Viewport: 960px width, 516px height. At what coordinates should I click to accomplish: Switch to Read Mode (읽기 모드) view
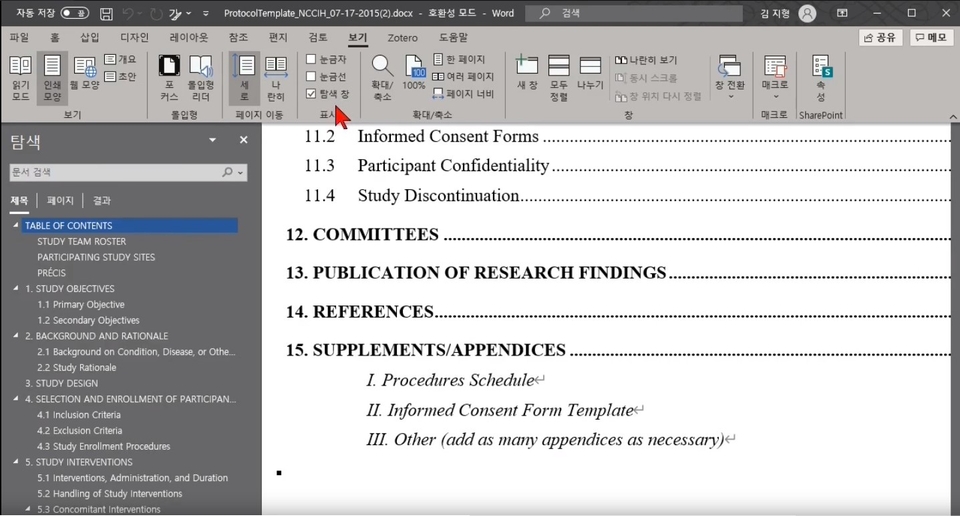(x=21, y=78)
